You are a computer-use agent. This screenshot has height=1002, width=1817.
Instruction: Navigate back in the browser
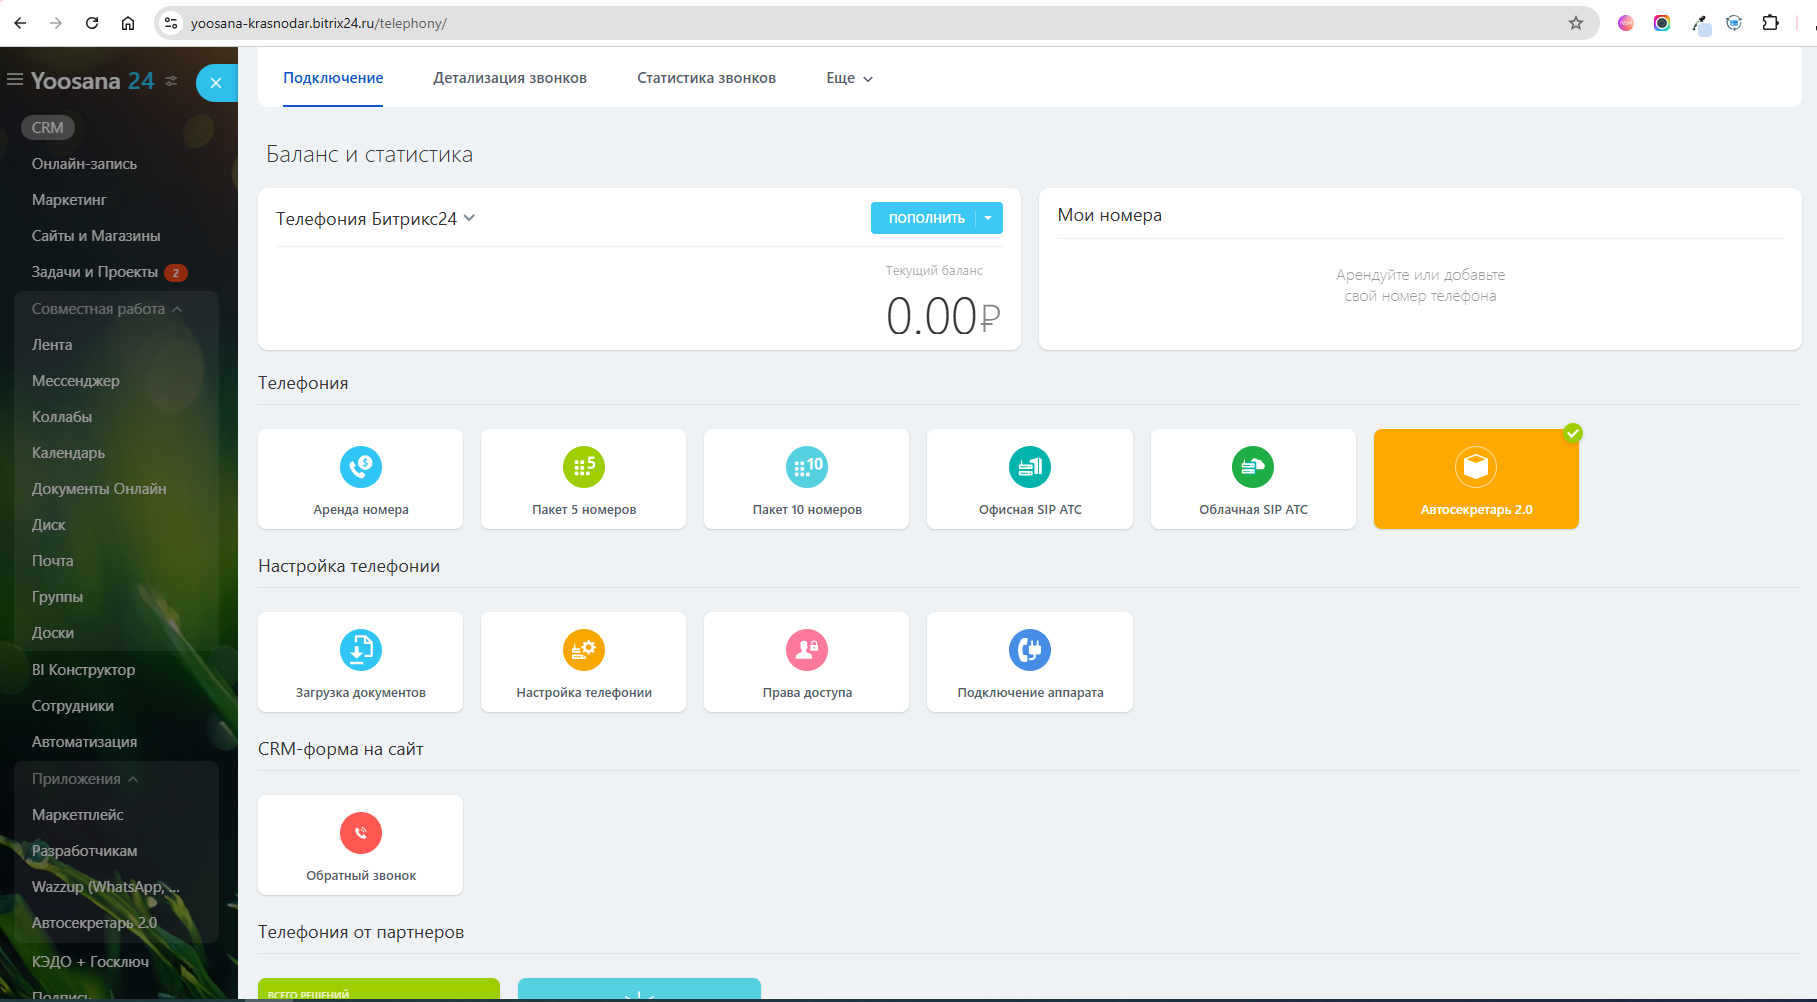(20, 23)
